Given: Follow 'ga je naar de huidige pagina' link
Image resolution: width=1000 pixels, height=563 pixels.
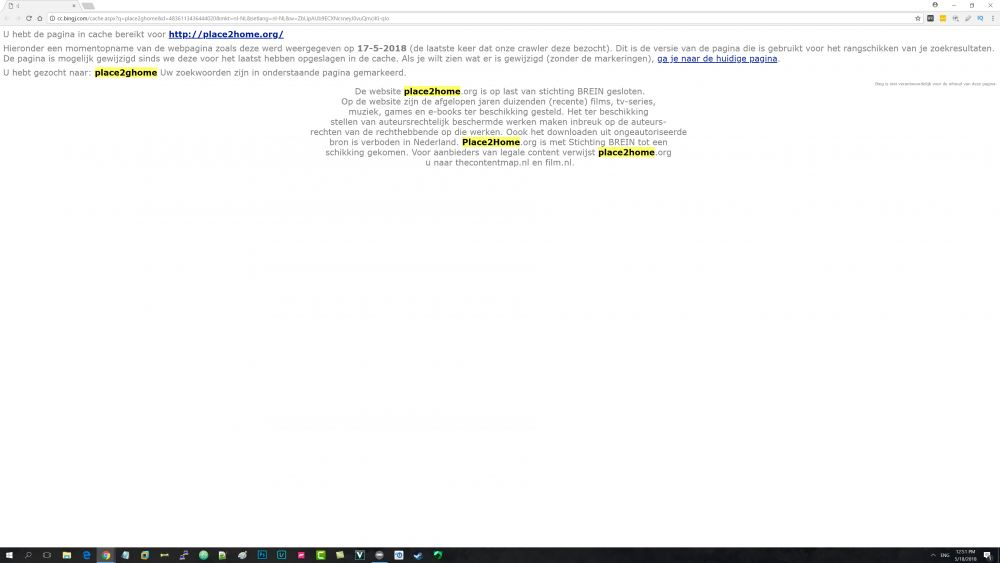Looking at the screenshot, I should coord(716,59).
